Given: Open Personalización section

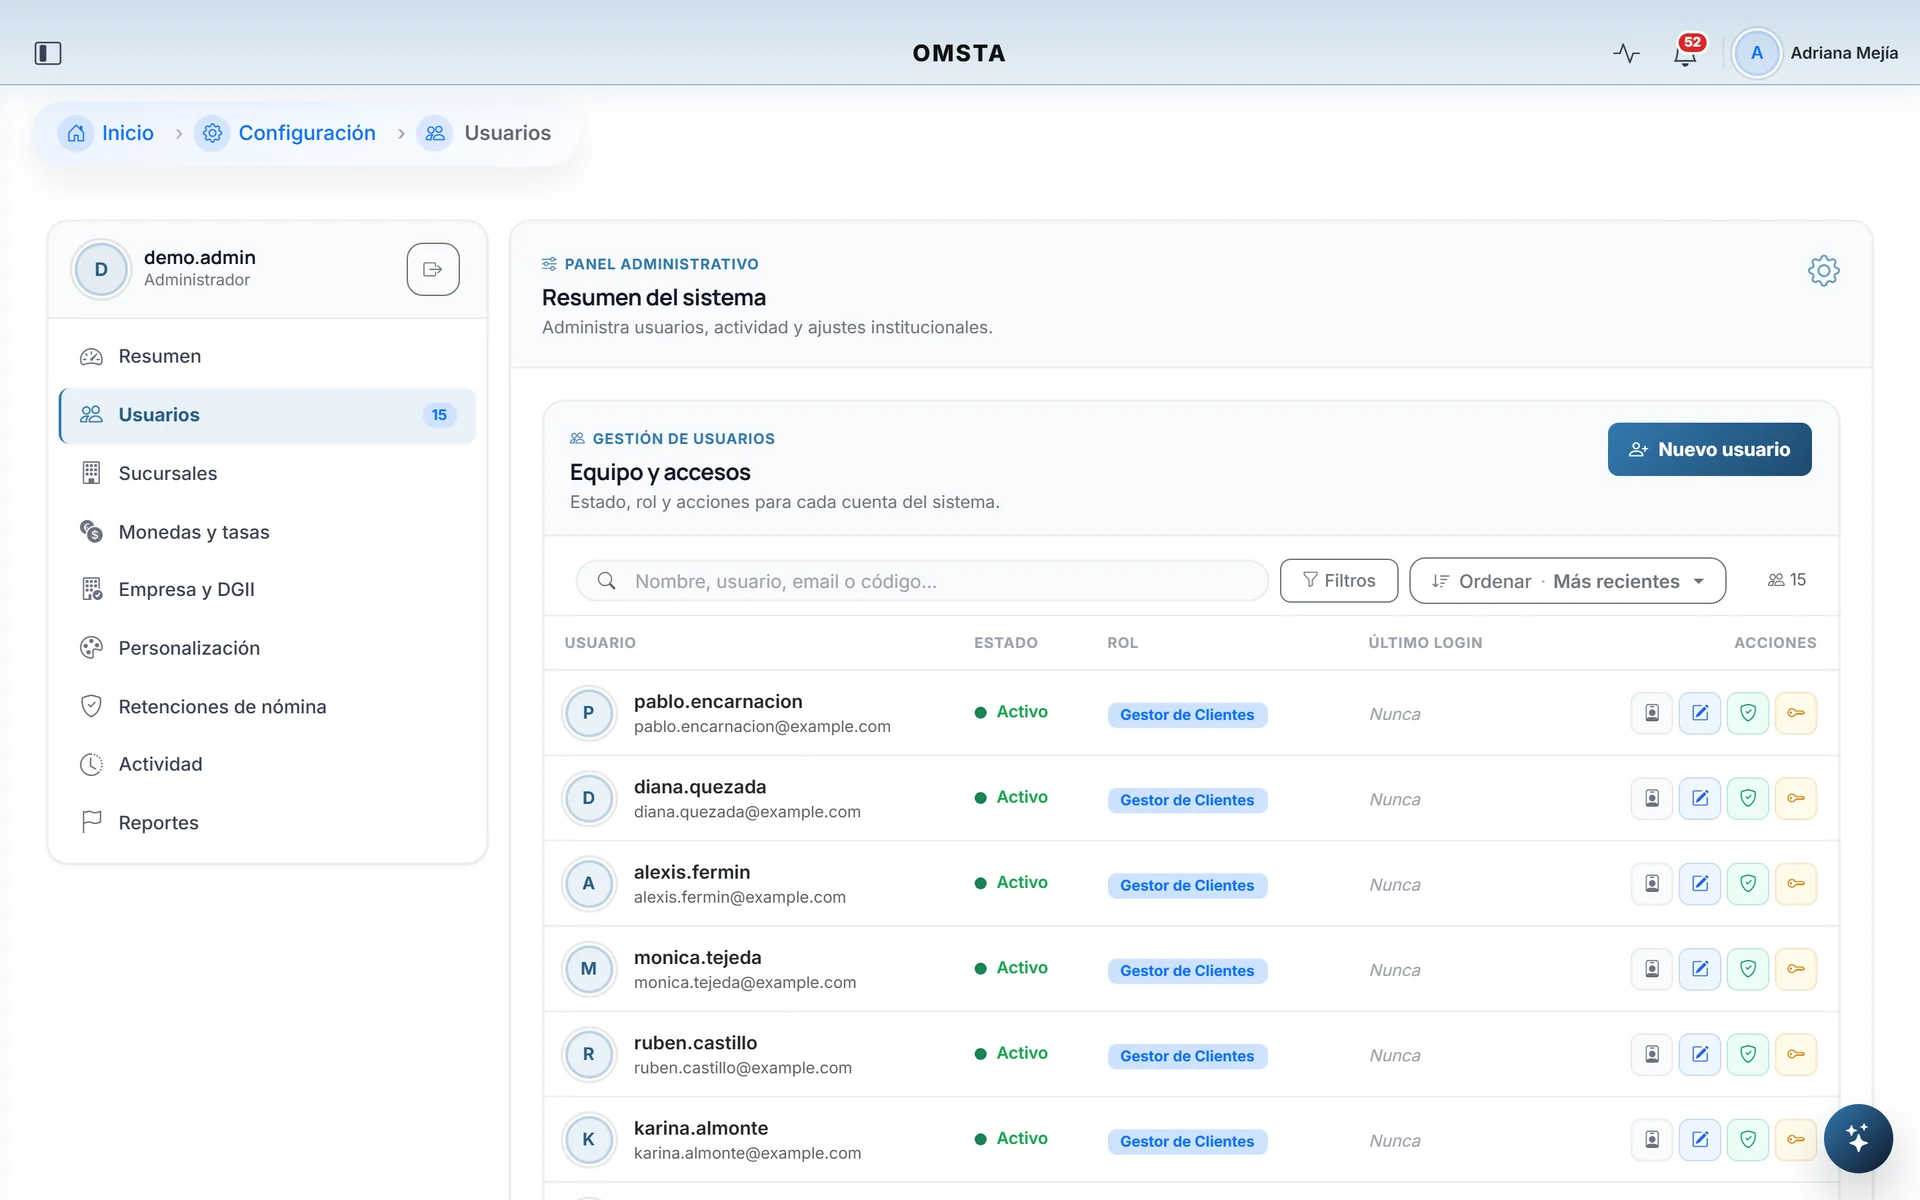Looking at the screenshot, I should click(267, 648).
